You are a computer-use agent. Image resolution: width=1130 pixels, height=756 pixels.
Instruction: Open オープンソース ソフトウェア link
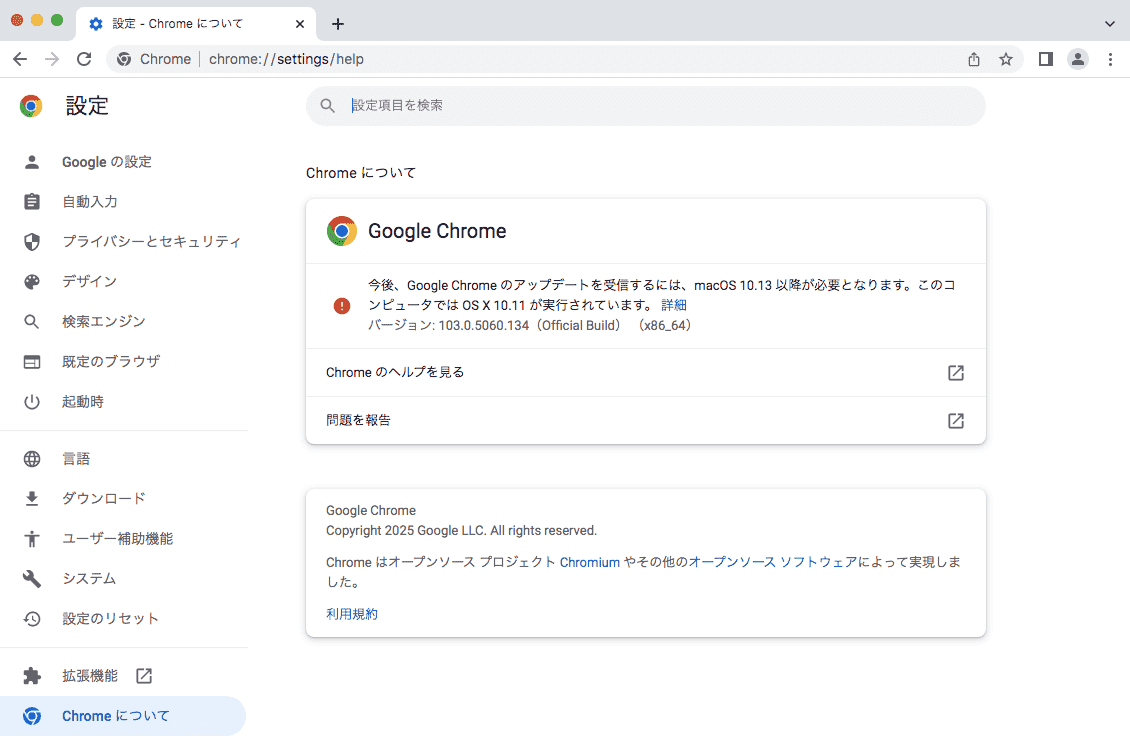pos(773,562)
